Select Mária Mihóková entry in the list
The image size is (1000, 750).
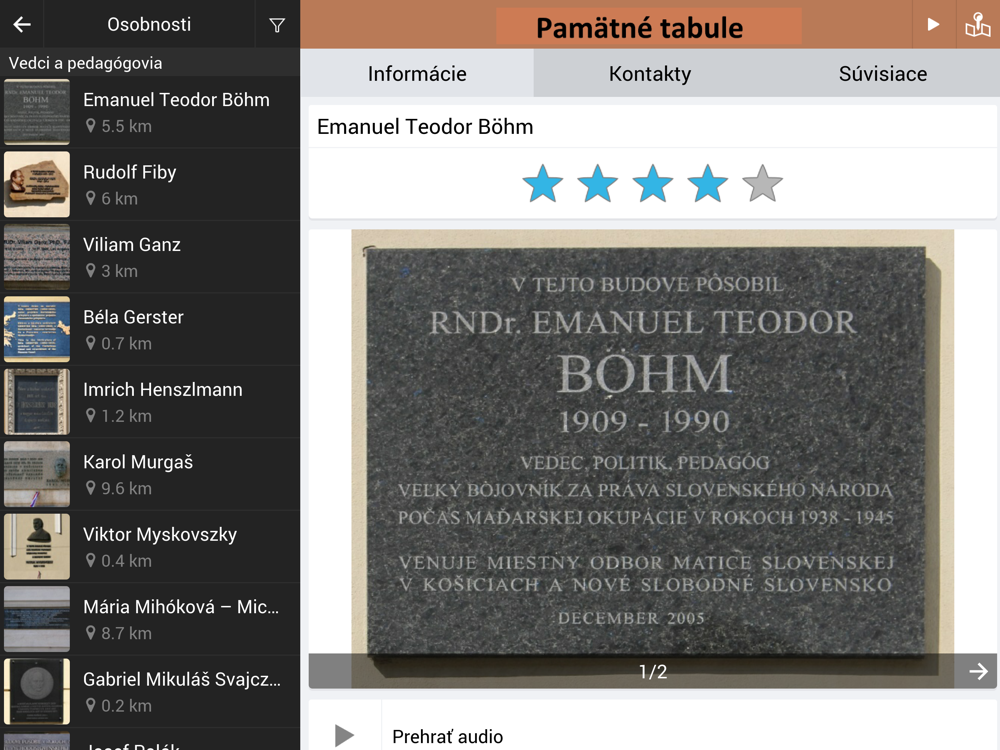(x=150, y=619)
